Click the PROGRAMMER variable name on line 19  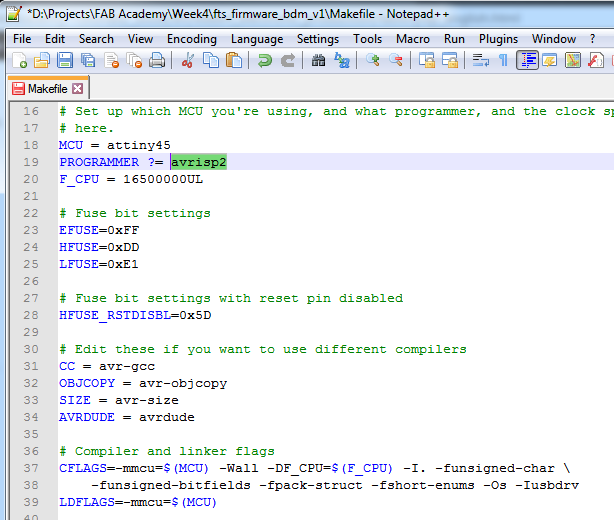tap(99, 162)
